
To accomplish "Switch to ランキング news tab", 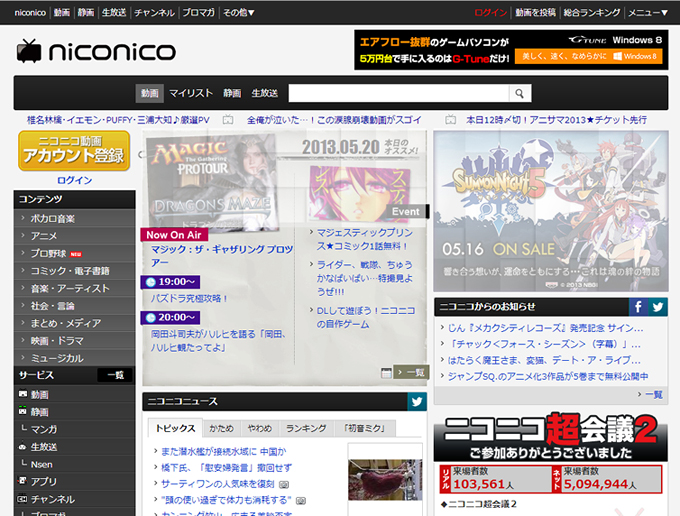I will click(x=306, y=428).
